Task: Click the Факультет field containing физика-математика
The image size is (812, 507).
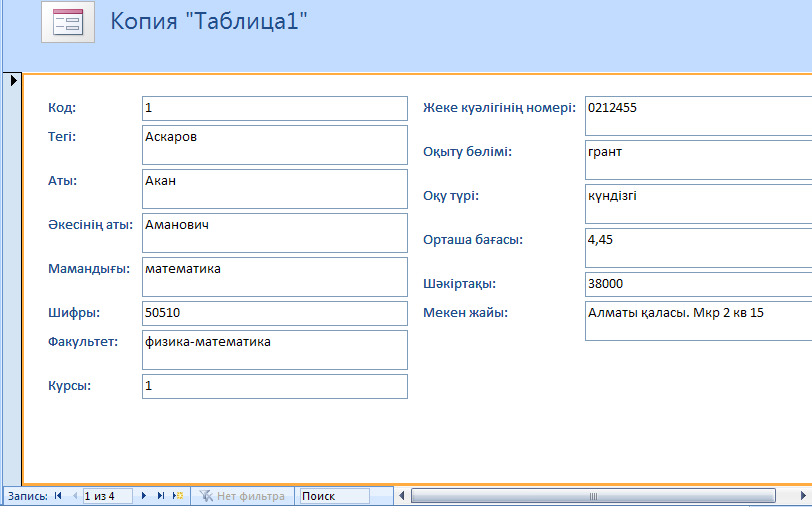Action: pyautogui.click(x=274, y=350)
